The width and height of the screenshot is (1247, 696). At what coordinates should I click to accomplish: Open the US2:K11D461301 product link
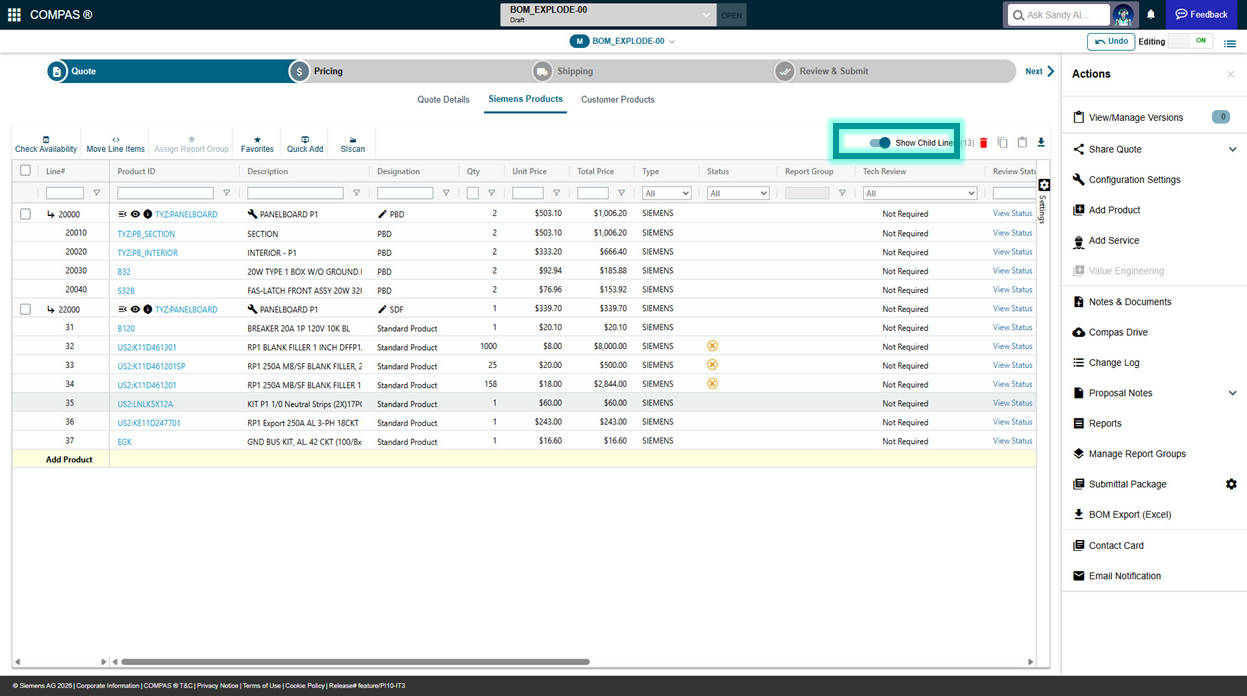[147, 347]
